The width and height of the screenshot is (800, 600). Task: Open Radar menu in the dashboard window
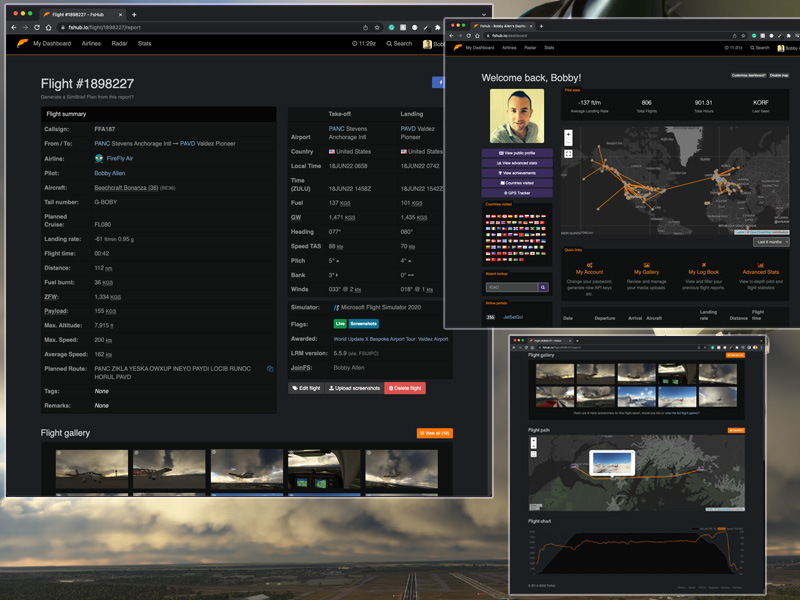tap(530, 47)
